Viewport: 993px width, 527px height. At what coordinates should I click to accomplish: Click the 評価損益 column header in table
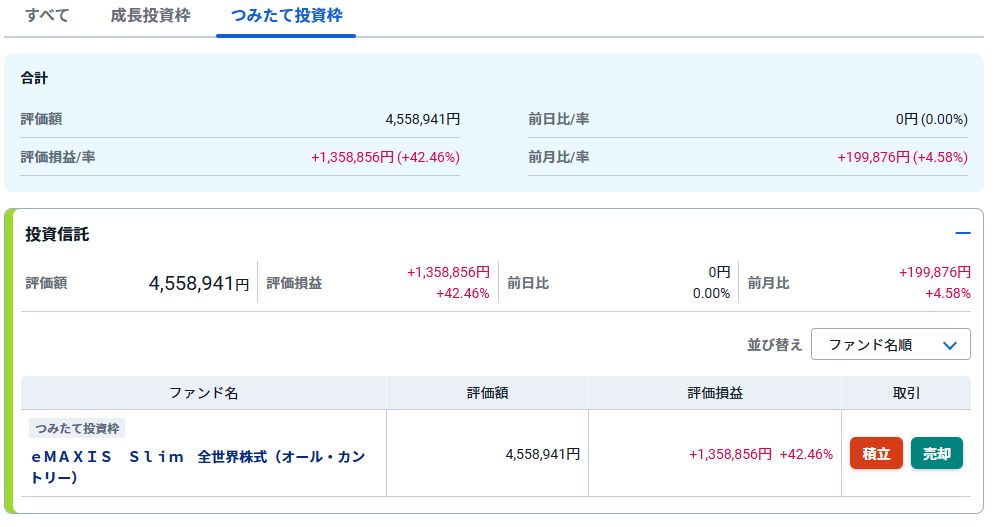tap(715, 393)
